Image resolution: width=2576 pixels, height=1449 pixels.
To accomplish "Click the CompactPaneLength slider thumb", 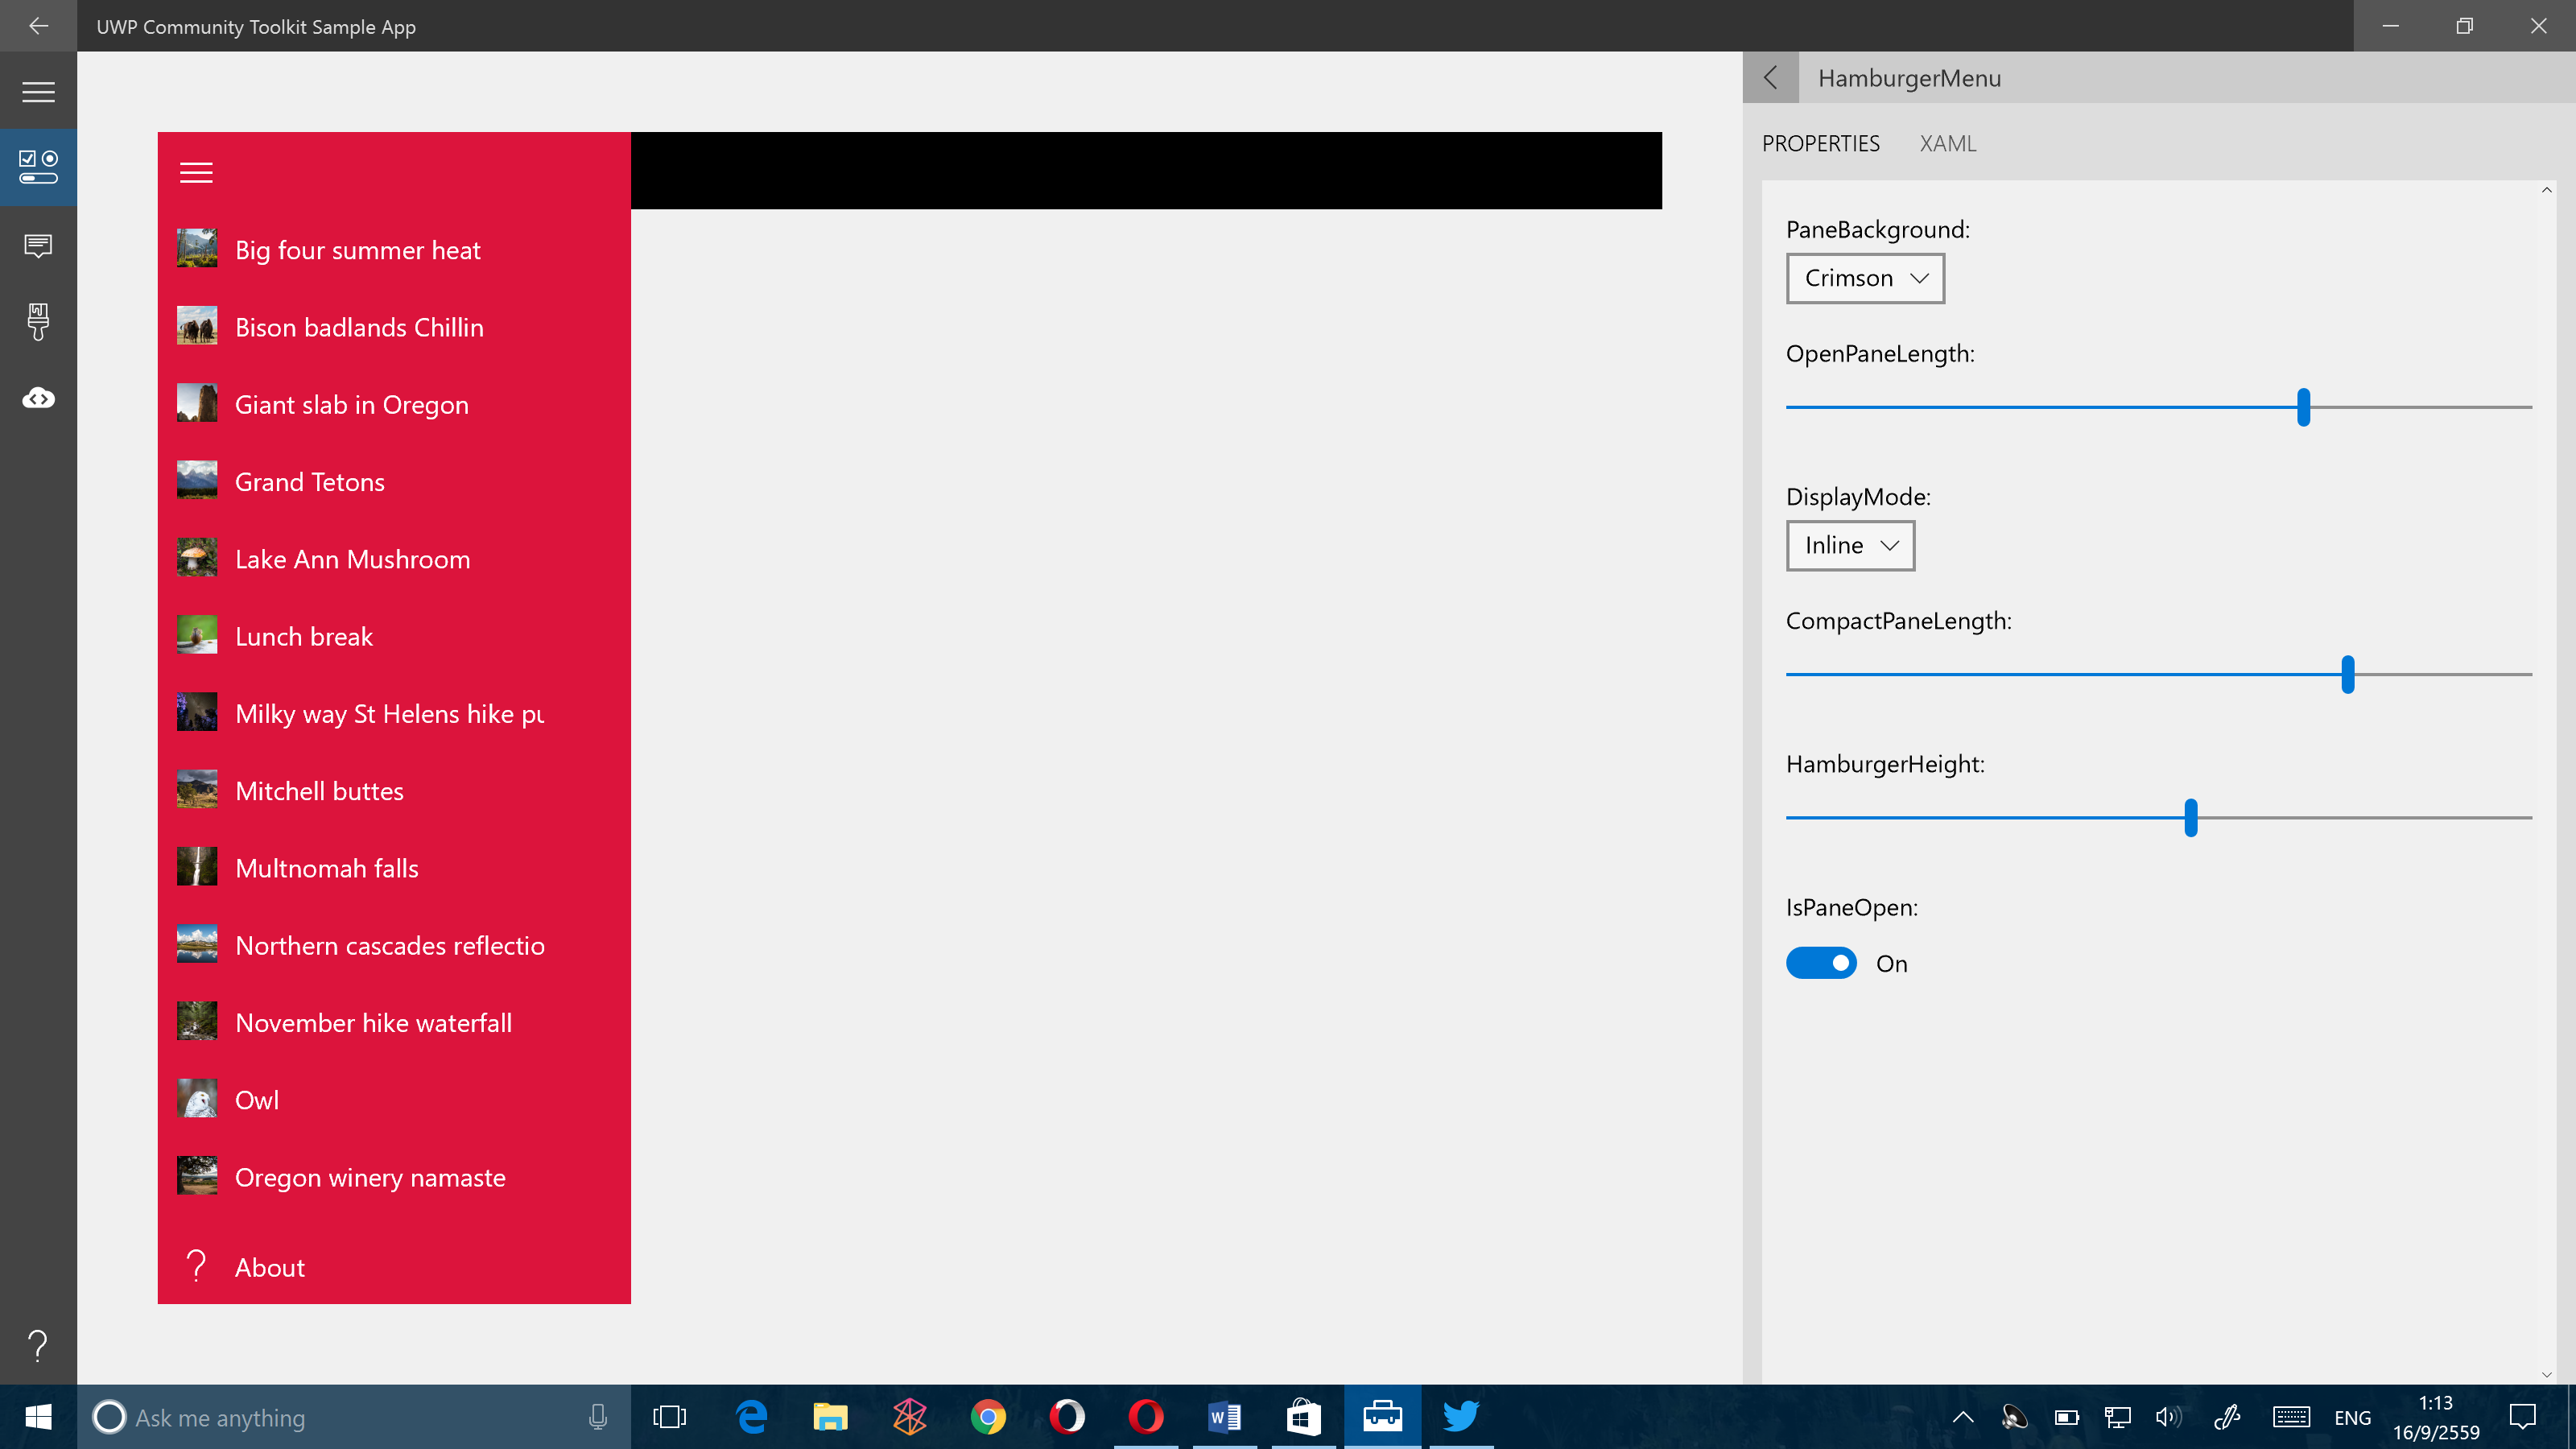I will coord(2347,674).
